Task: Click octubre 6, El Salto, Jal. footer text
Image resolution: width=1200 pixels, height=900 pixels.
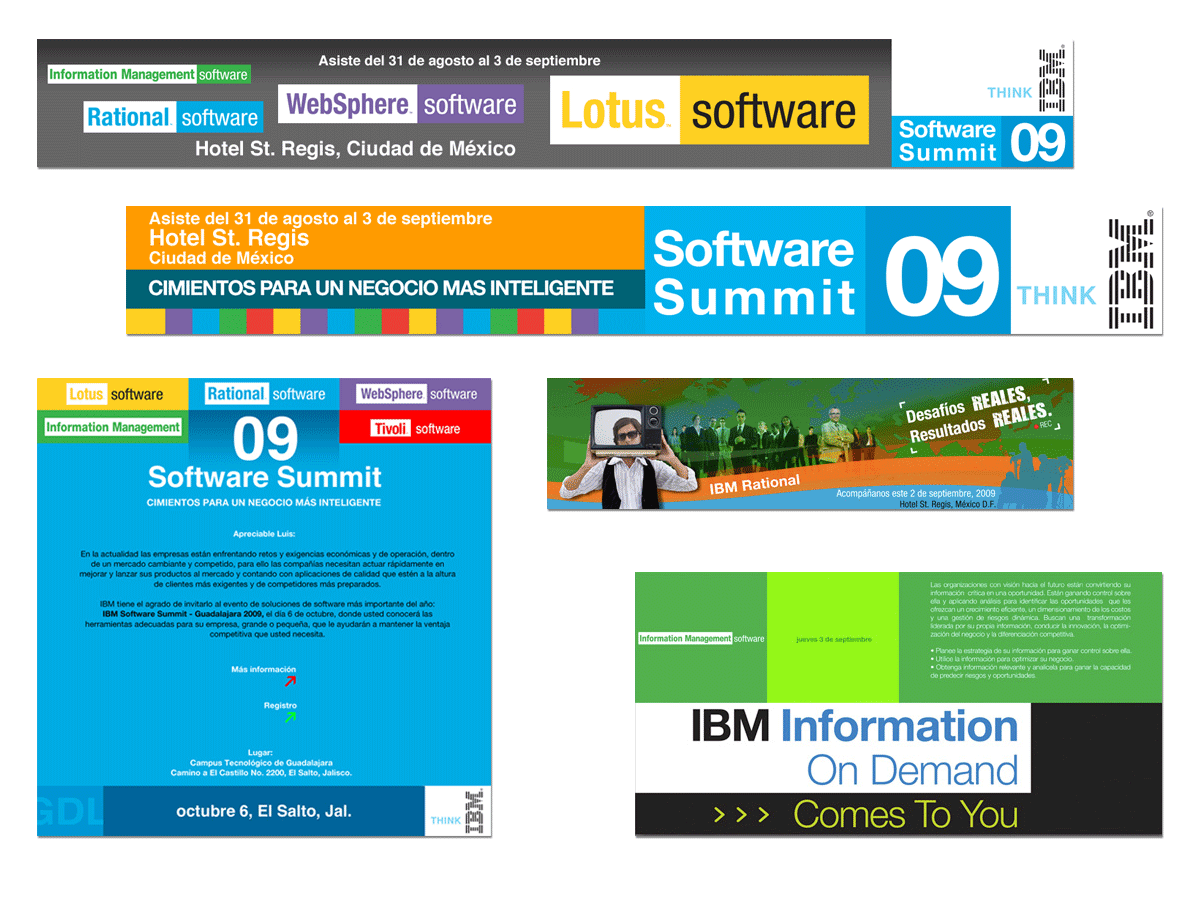Action: (264, 811)
